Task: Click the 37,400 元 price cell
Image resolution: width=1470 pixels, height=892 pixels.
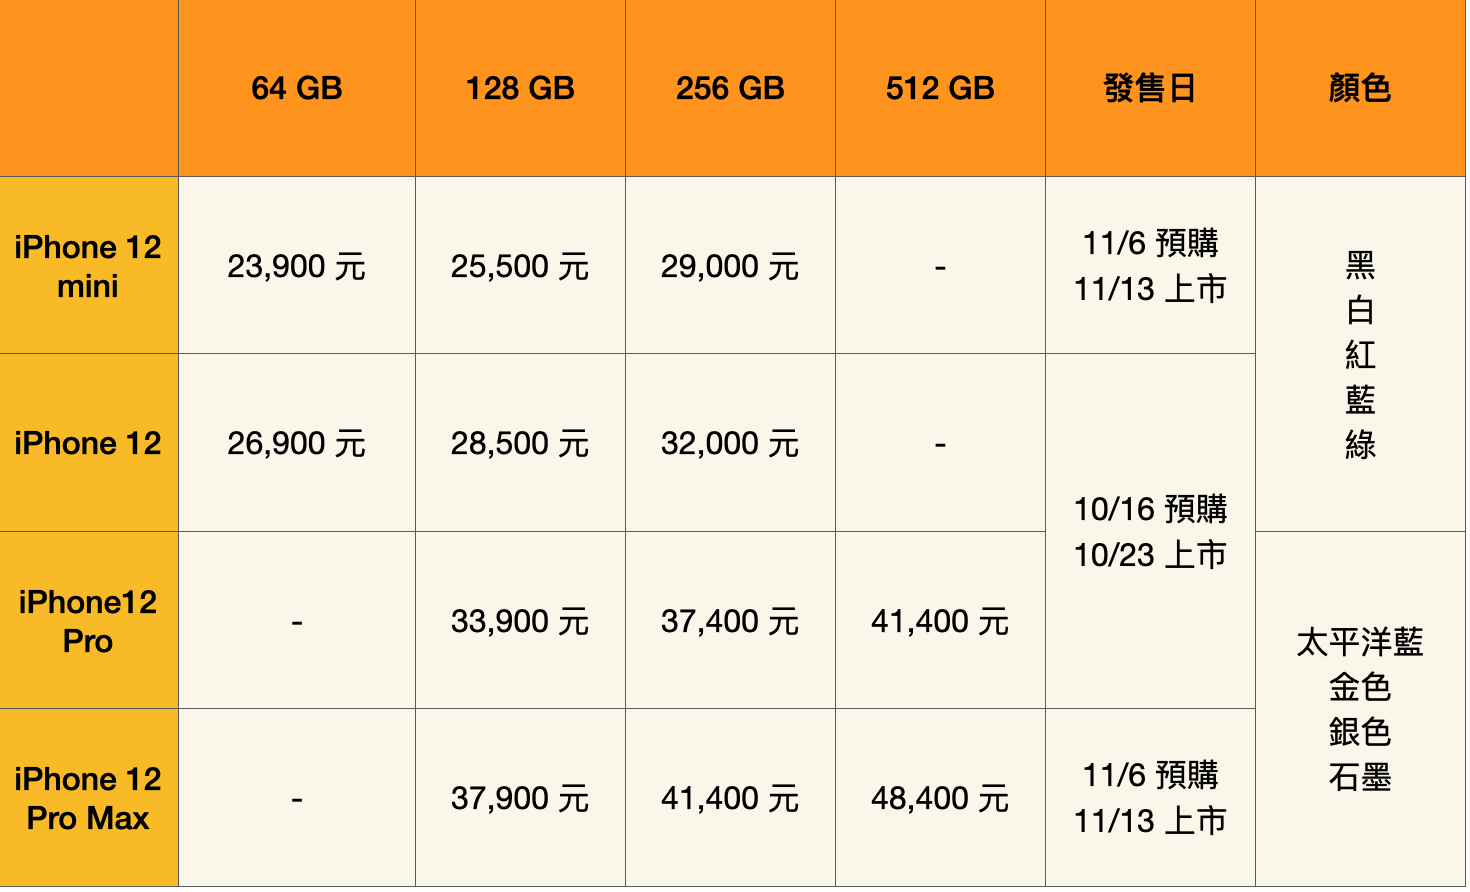Action: tap(730, 622)
